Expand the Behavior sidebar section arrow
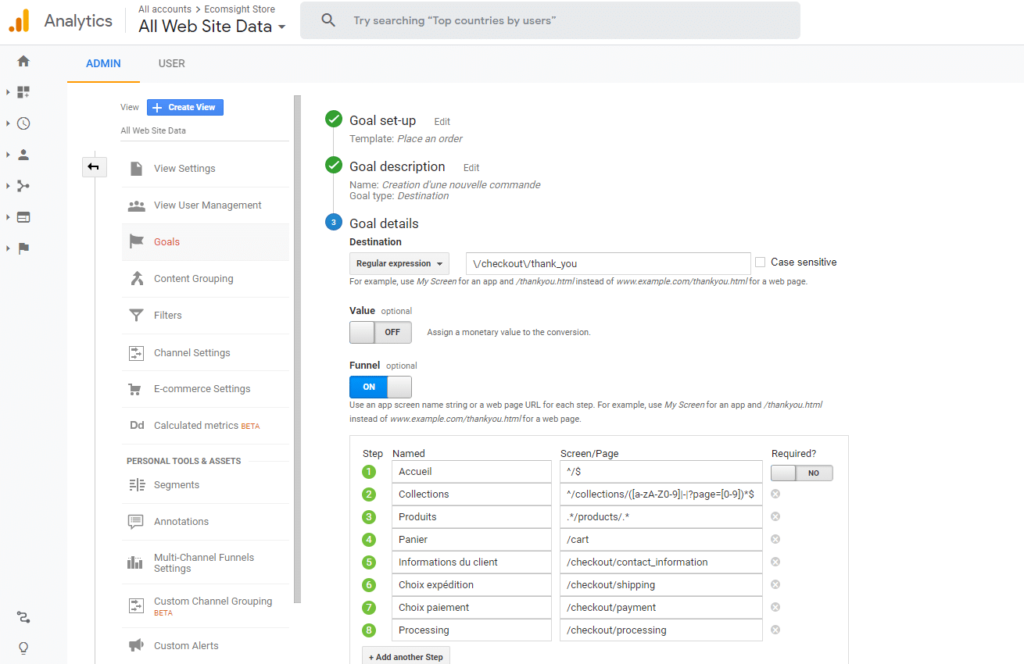1024x664 pixels. tap(8, 217)
